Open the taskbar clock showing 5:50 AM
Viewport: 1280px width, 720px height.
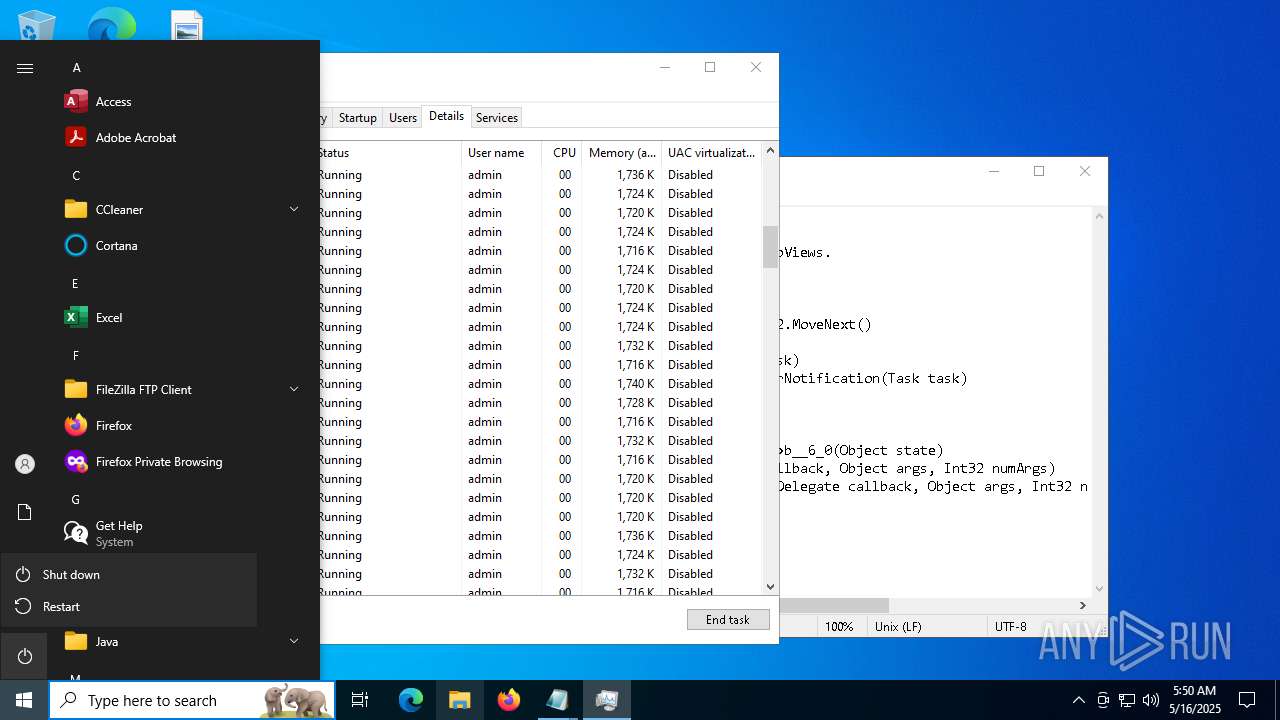click(1195, 700)
